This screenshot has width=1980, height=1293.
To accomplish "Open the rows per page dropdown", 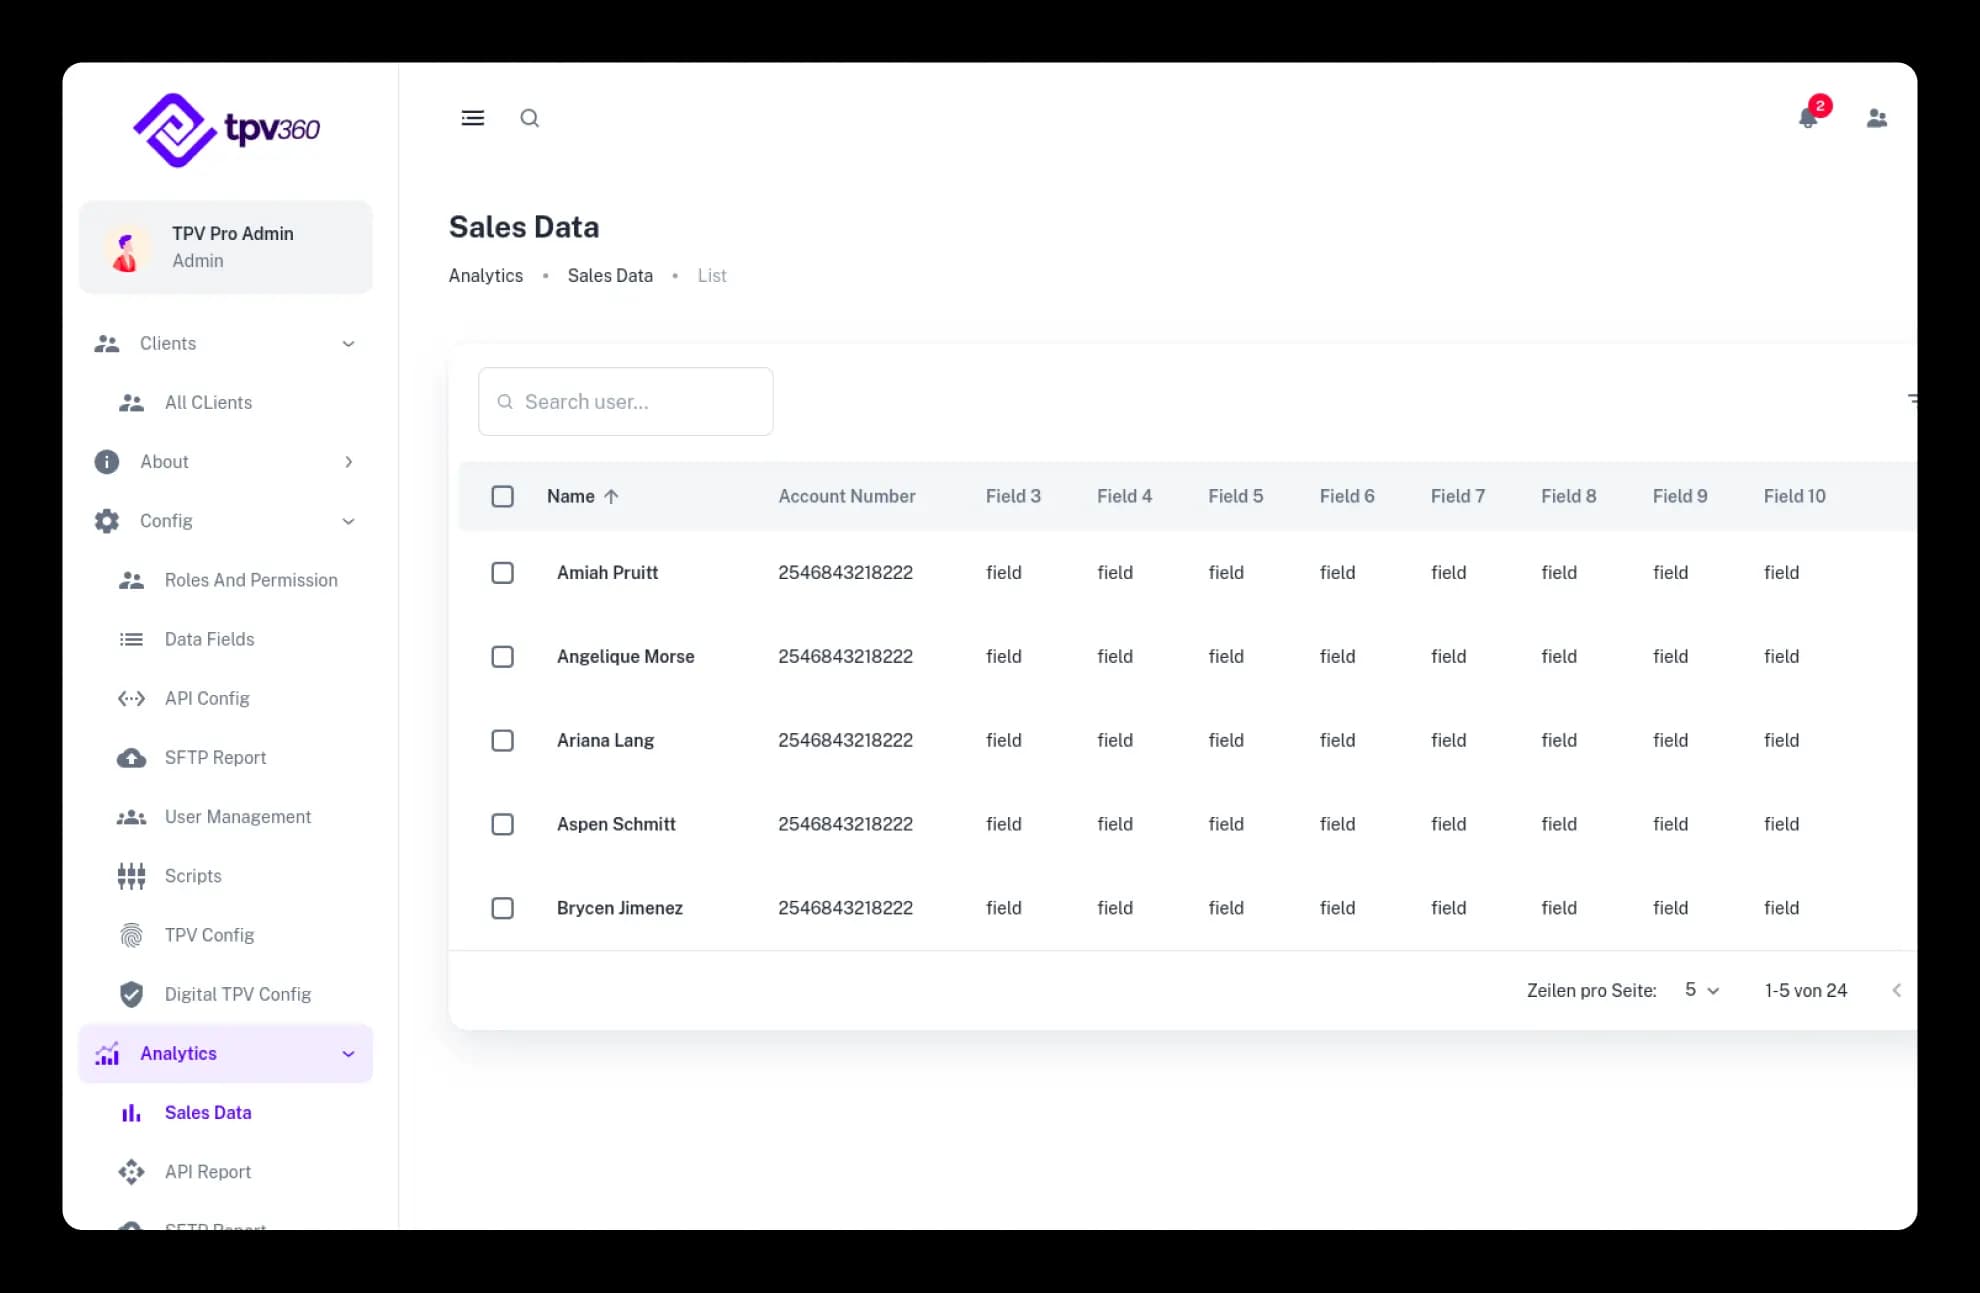I will (1701, 990).
